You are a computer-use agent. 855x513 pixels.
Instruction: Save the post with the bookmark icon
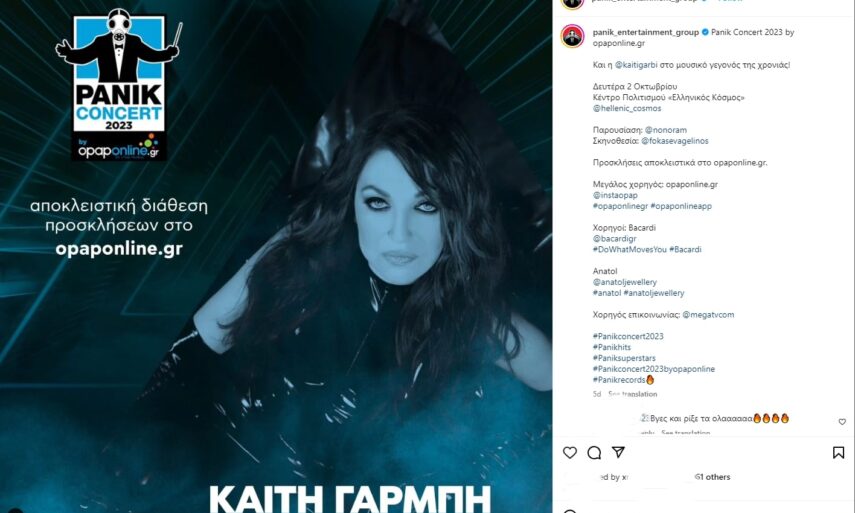point(838,452)
